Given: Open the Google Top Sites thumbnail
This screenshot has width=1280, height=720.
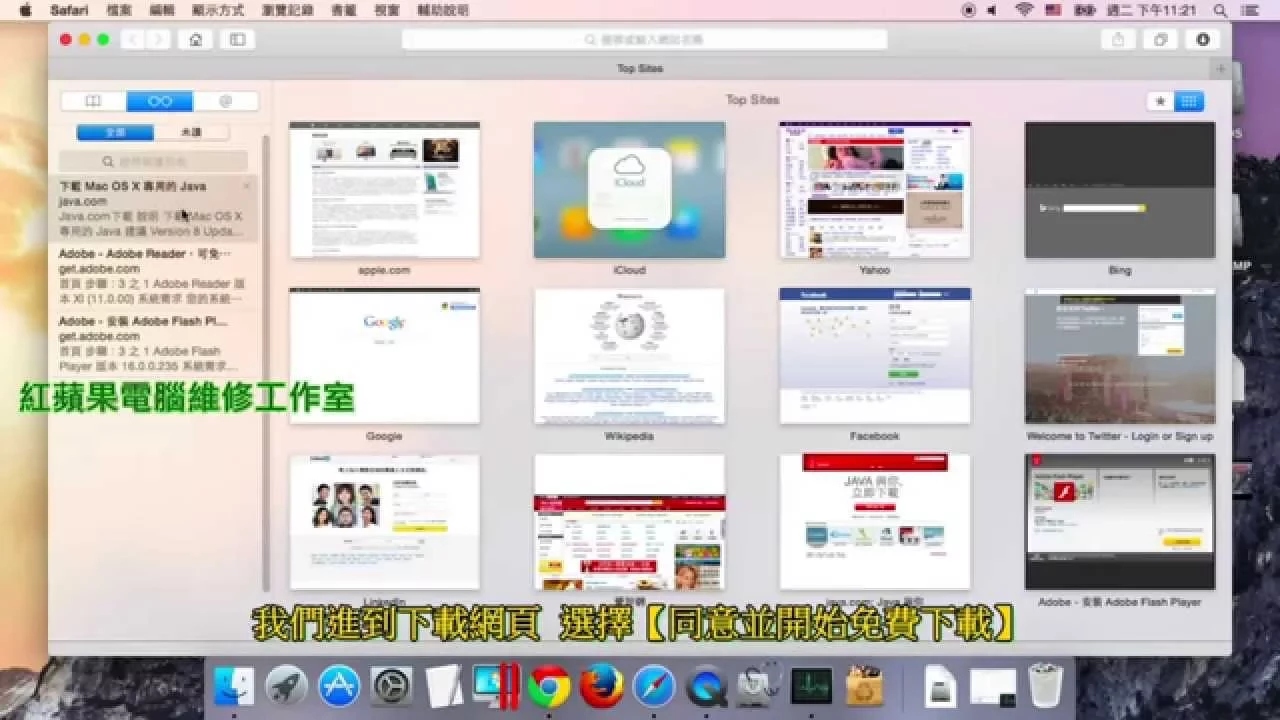Looking at the screenshot, I should point(384,356).
